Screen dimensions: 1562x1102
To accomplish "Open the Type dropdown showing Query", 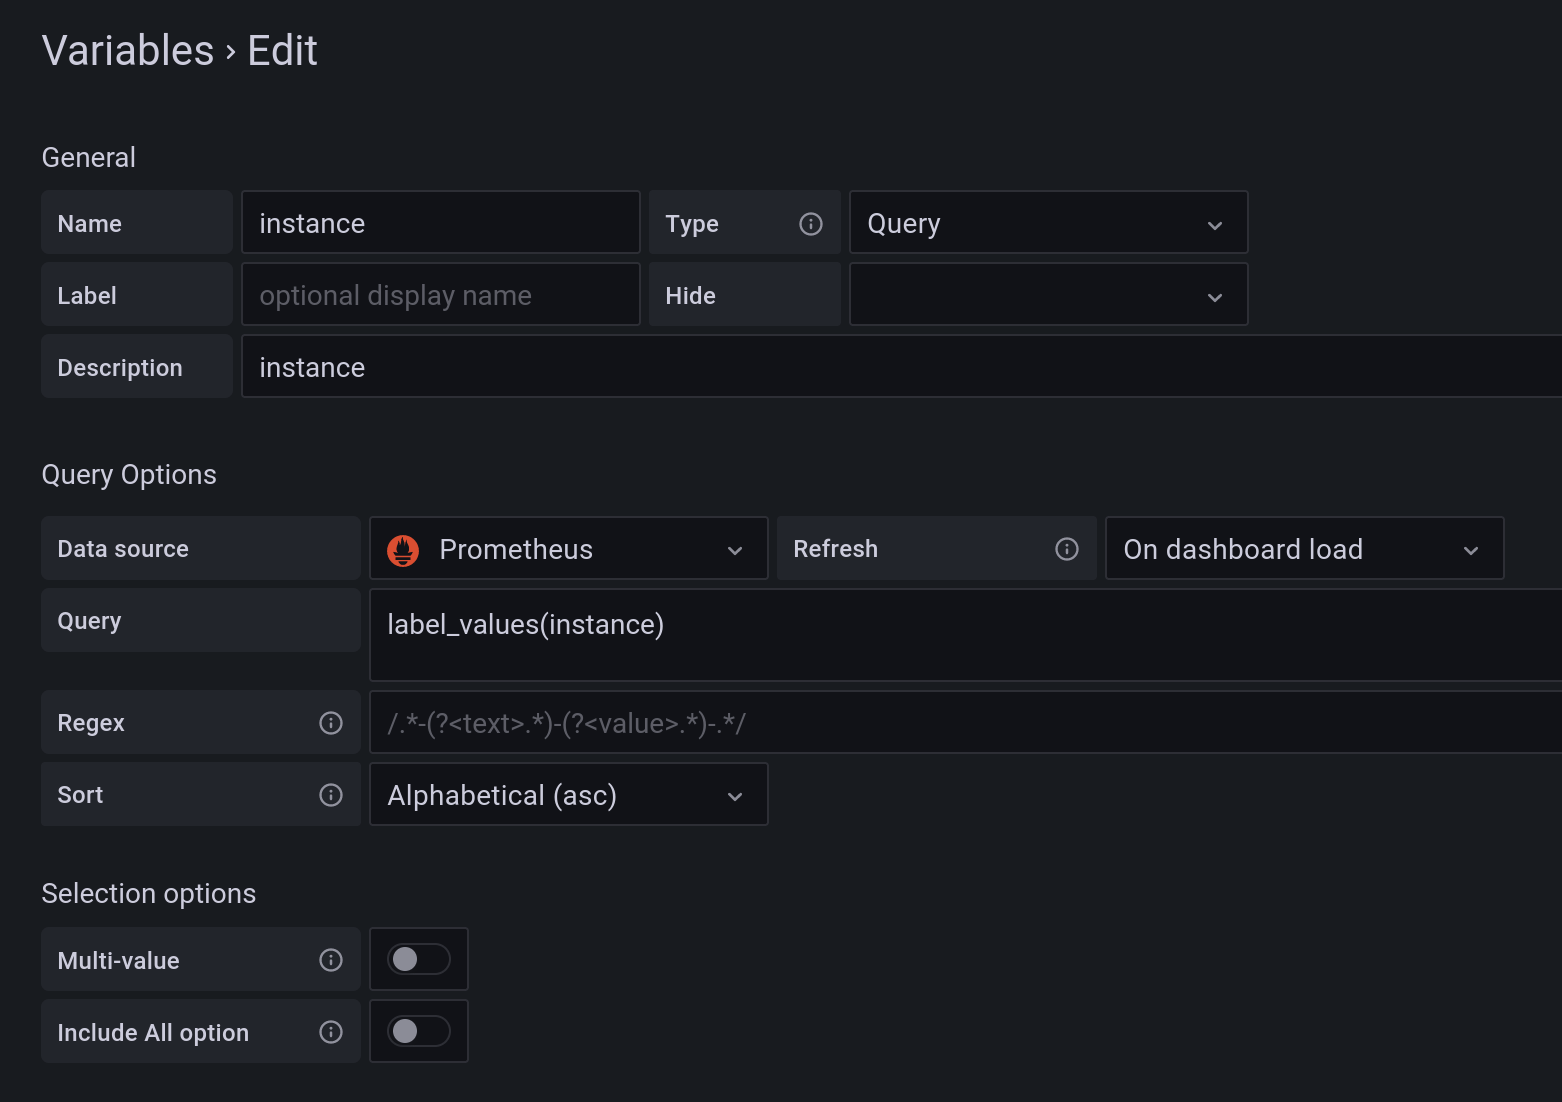I will click(1047, 222).
